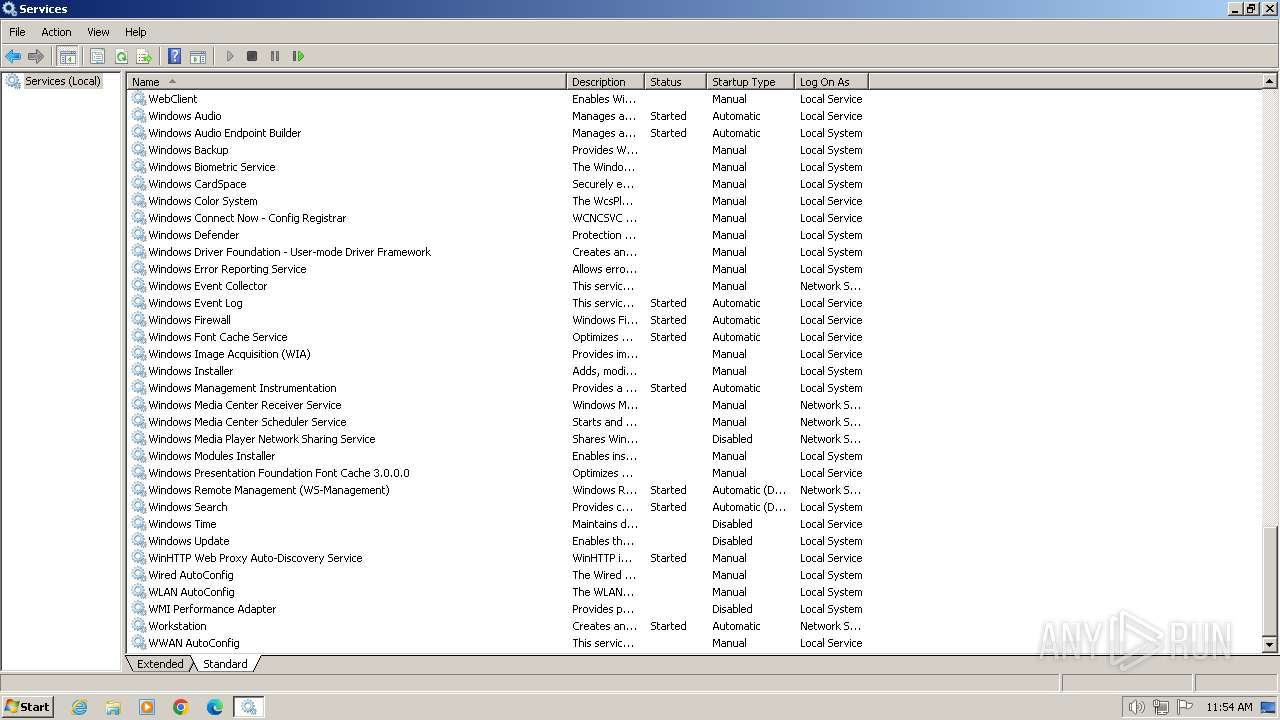Sort by the Name column header

346,82
